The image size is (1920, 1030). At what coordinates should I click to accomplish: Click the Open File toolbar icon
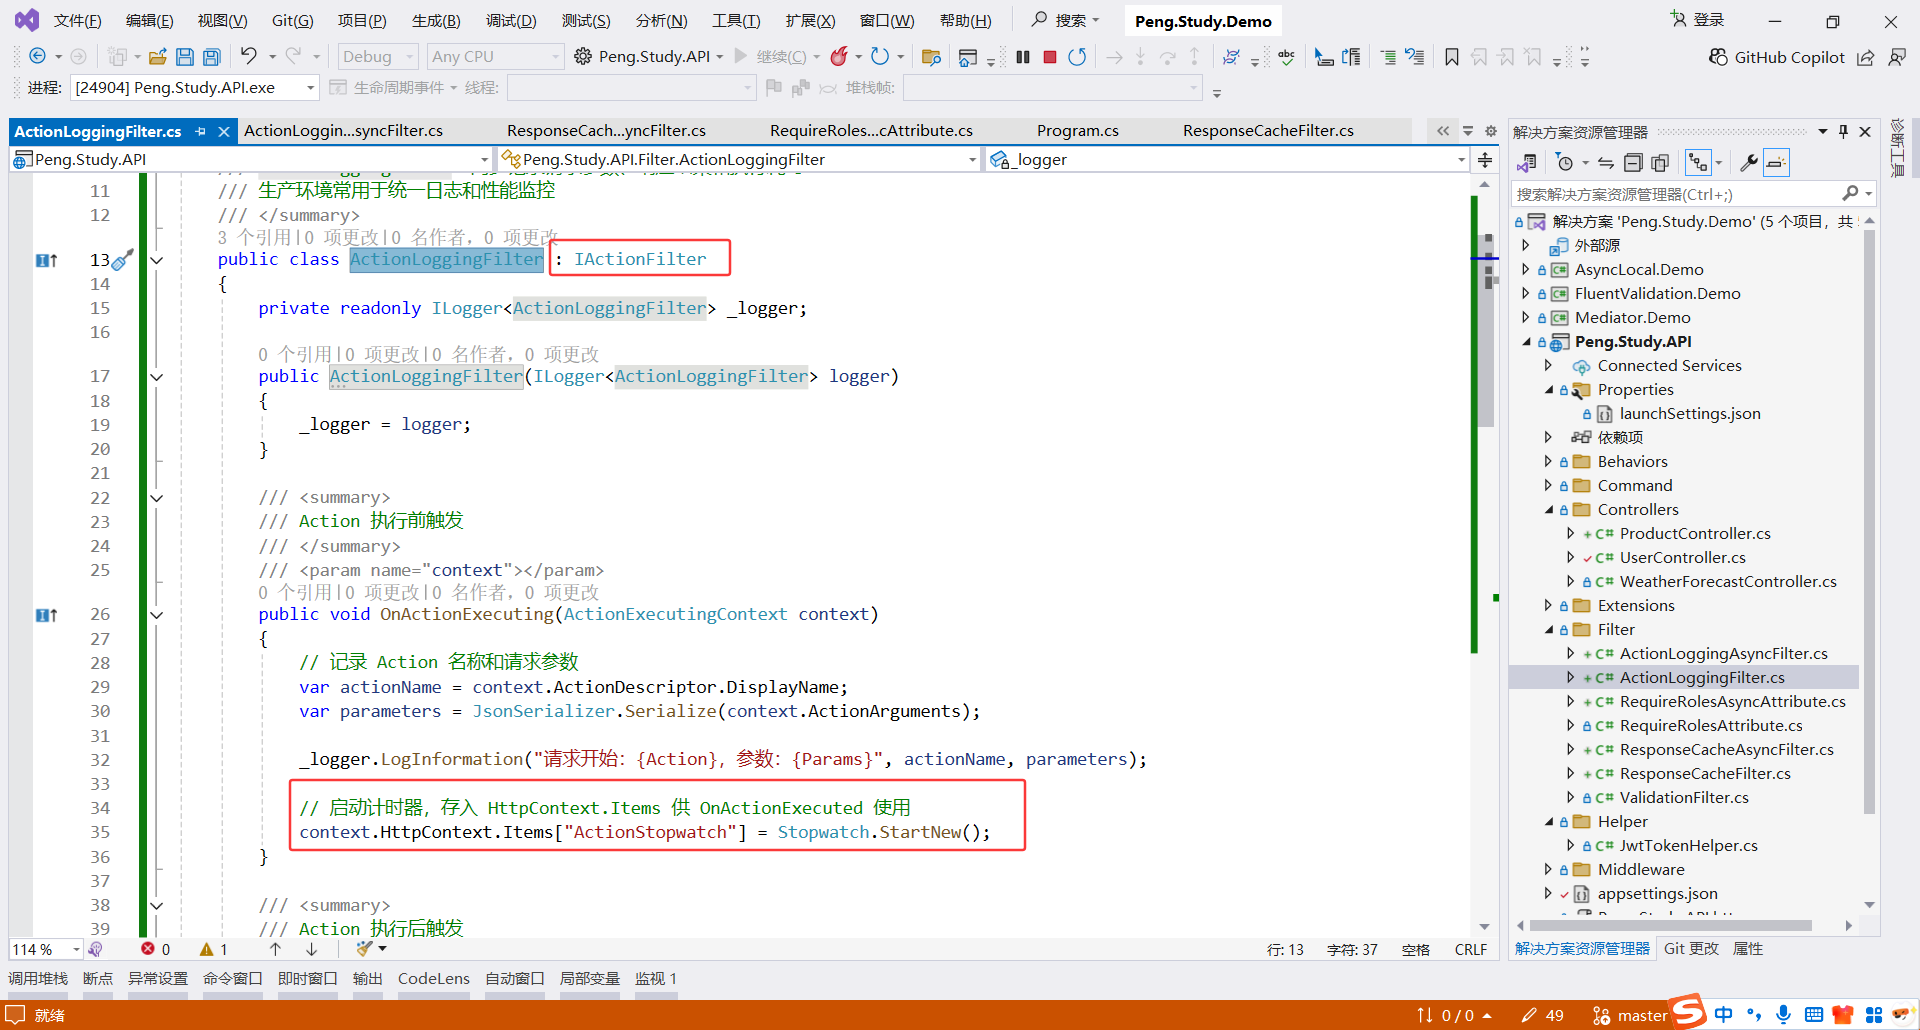coord(158,57)
